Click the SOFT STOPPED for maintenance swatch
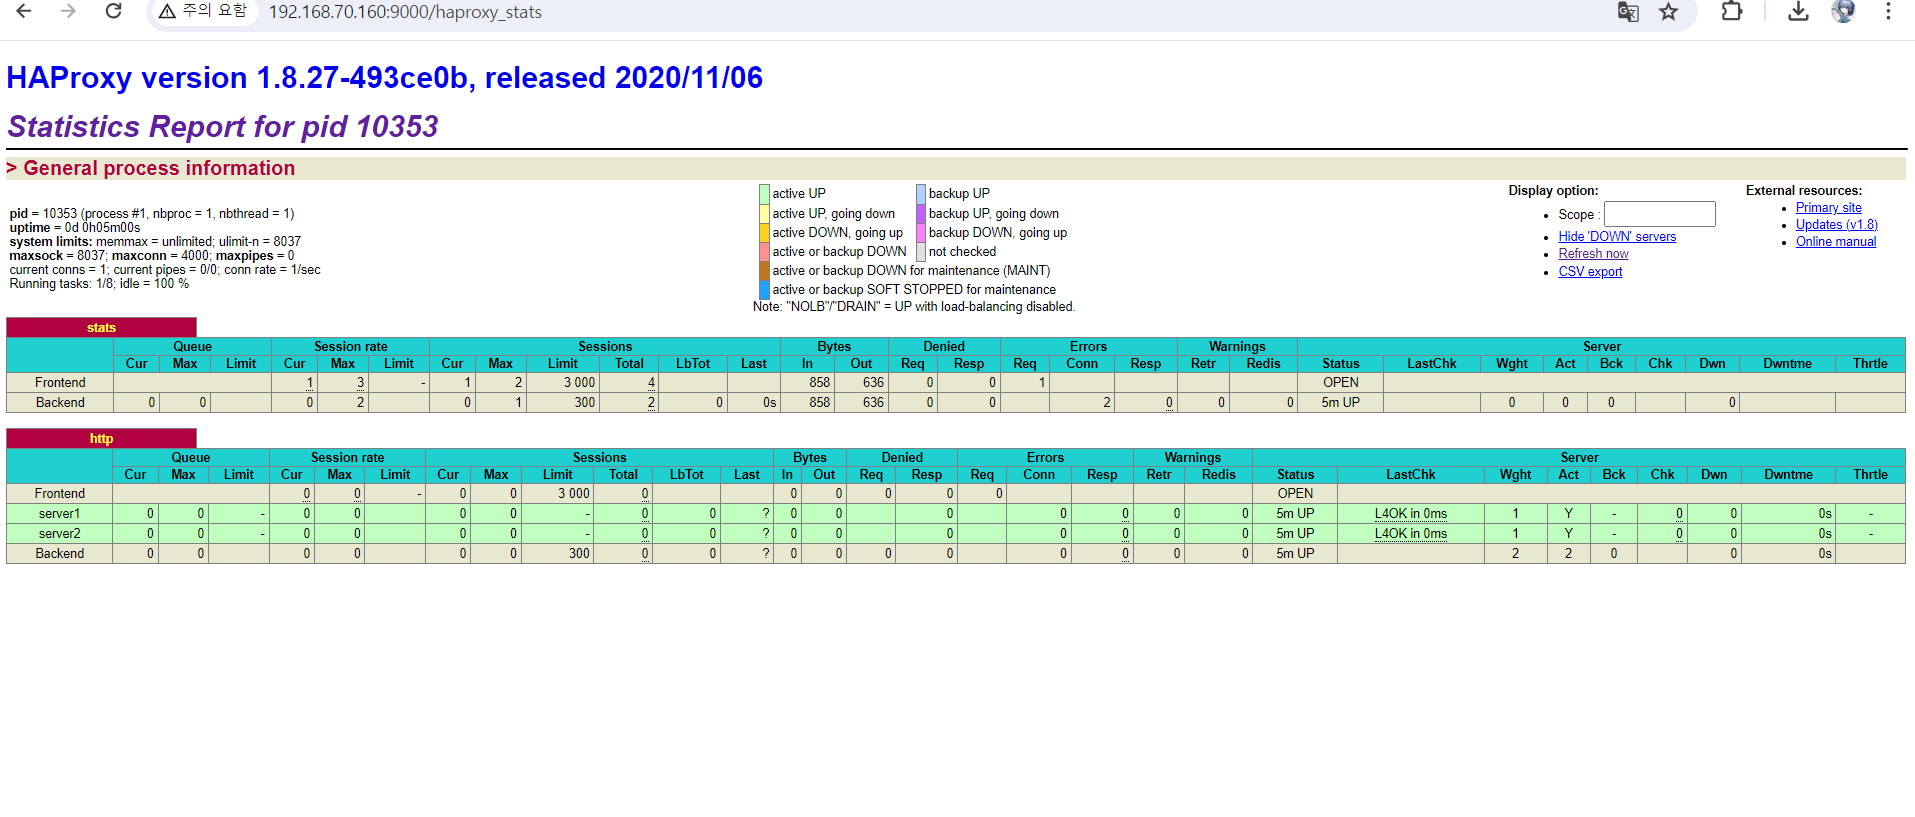Screen dimensions: 1915x817 point(764,289)
